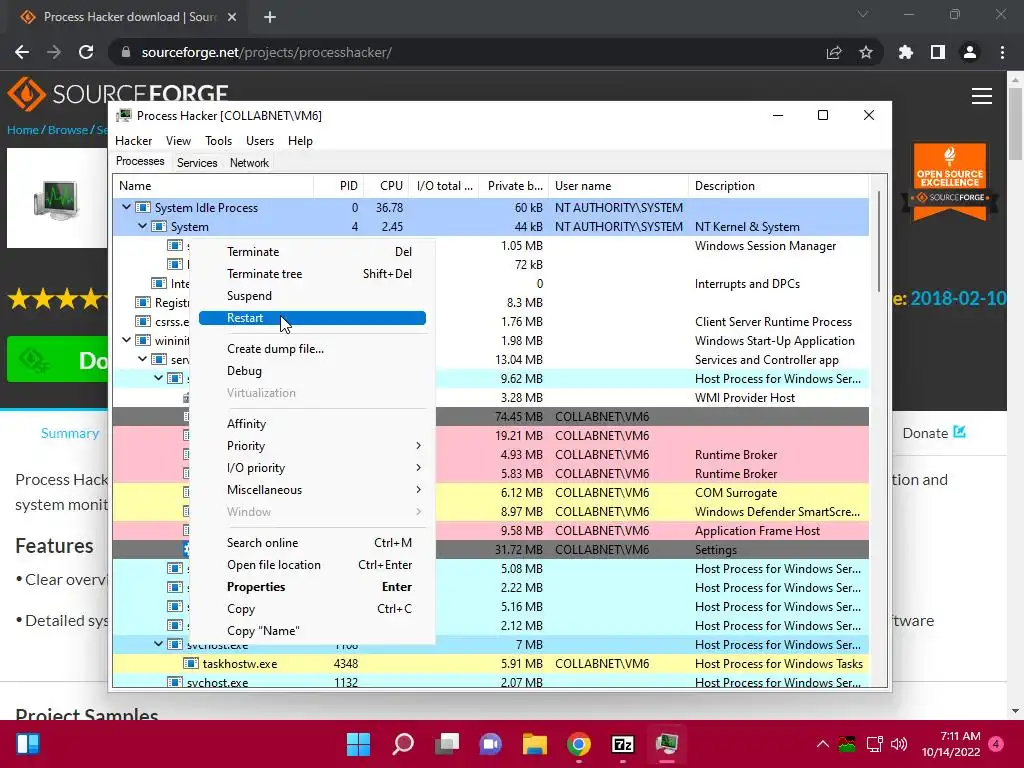Open File Explorer from the taskbar
The image size is (1024, 768).
pyautogui.click(x=534, y=744)
